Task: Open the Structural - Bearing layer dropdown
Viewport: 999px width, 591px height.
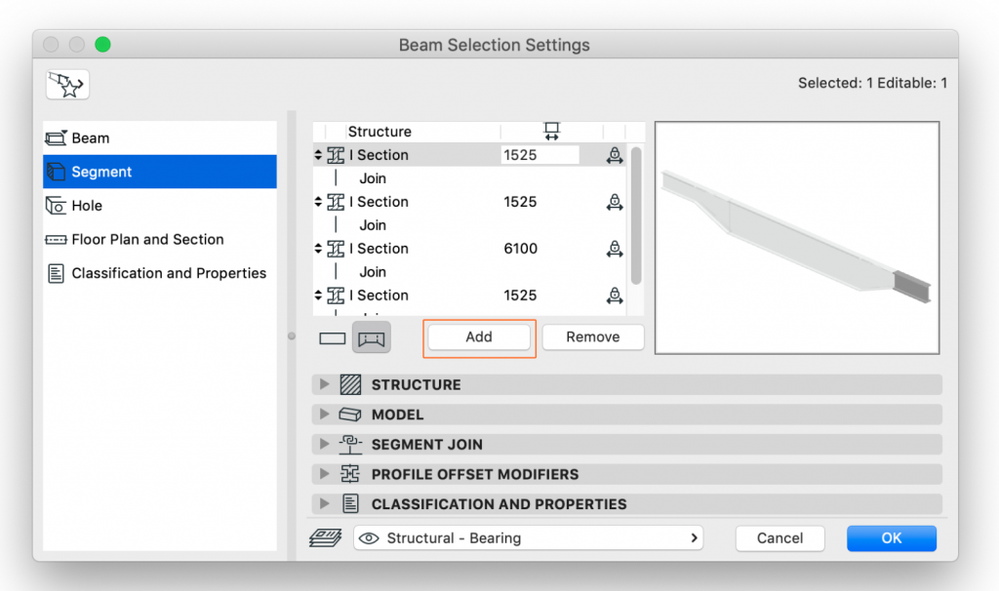Action: pyautogui.click(x=528, y=538)
